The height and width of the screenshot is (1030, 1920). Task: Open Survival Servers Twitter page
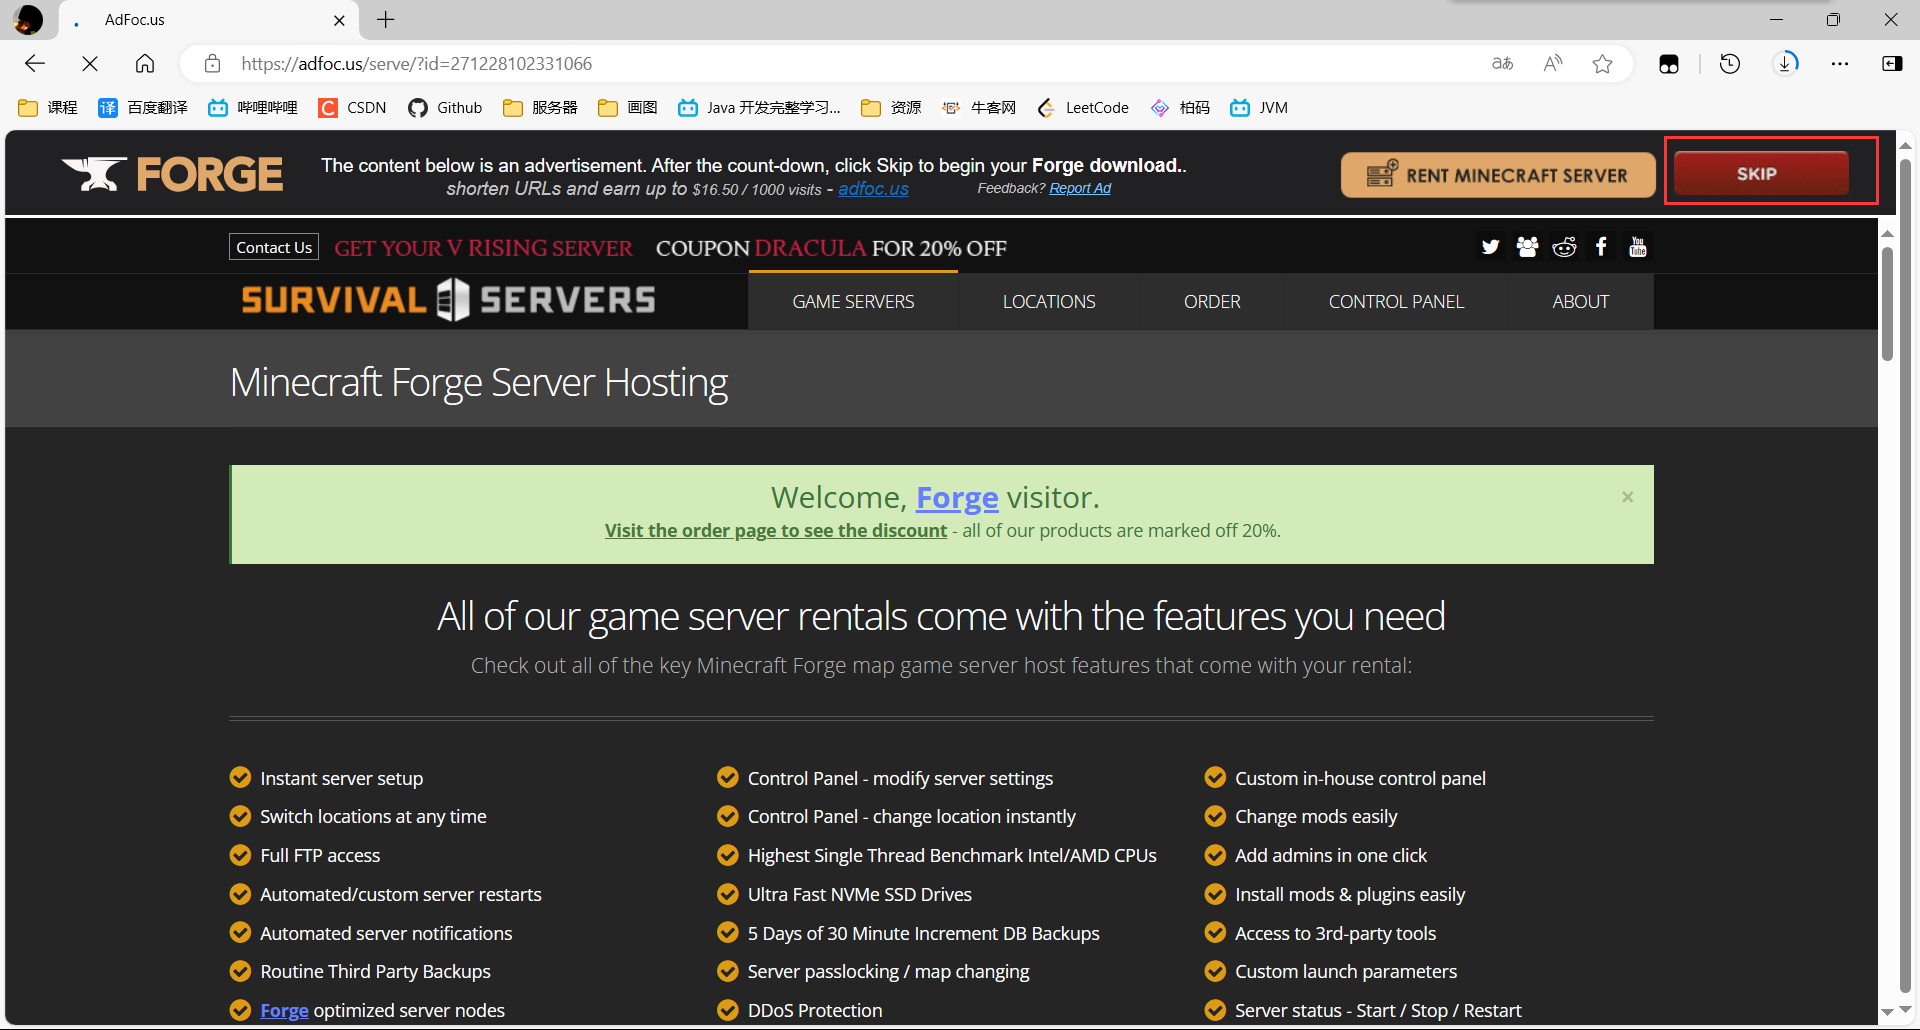[x=1490, y=247]
